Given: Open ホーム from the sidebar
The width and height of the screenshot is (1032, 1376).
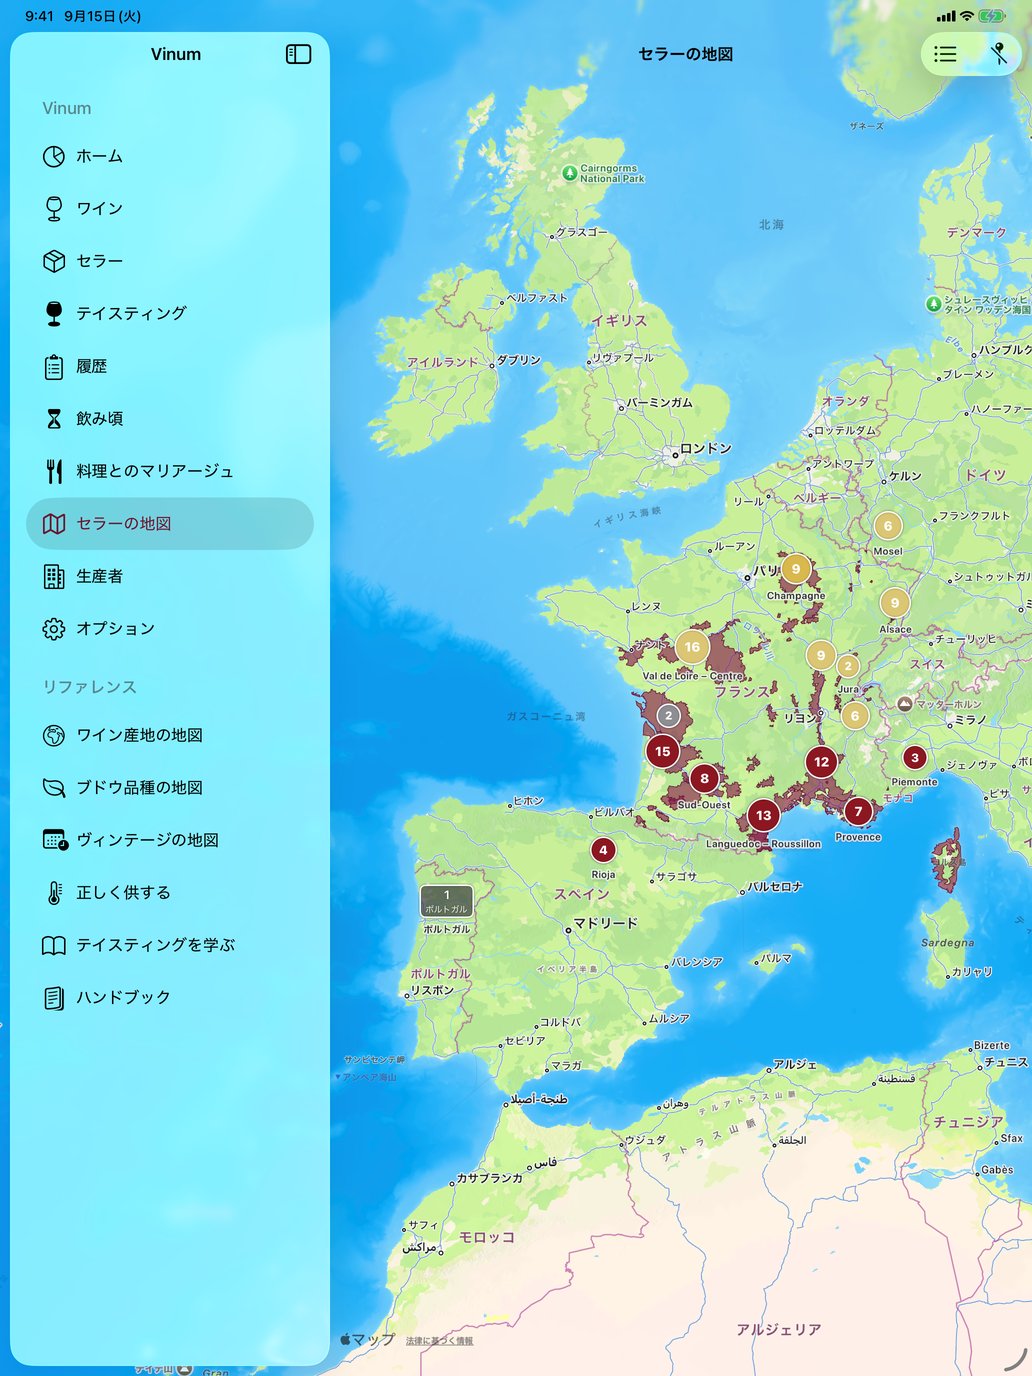Looking at the screenshot, I should coord(170,156).
